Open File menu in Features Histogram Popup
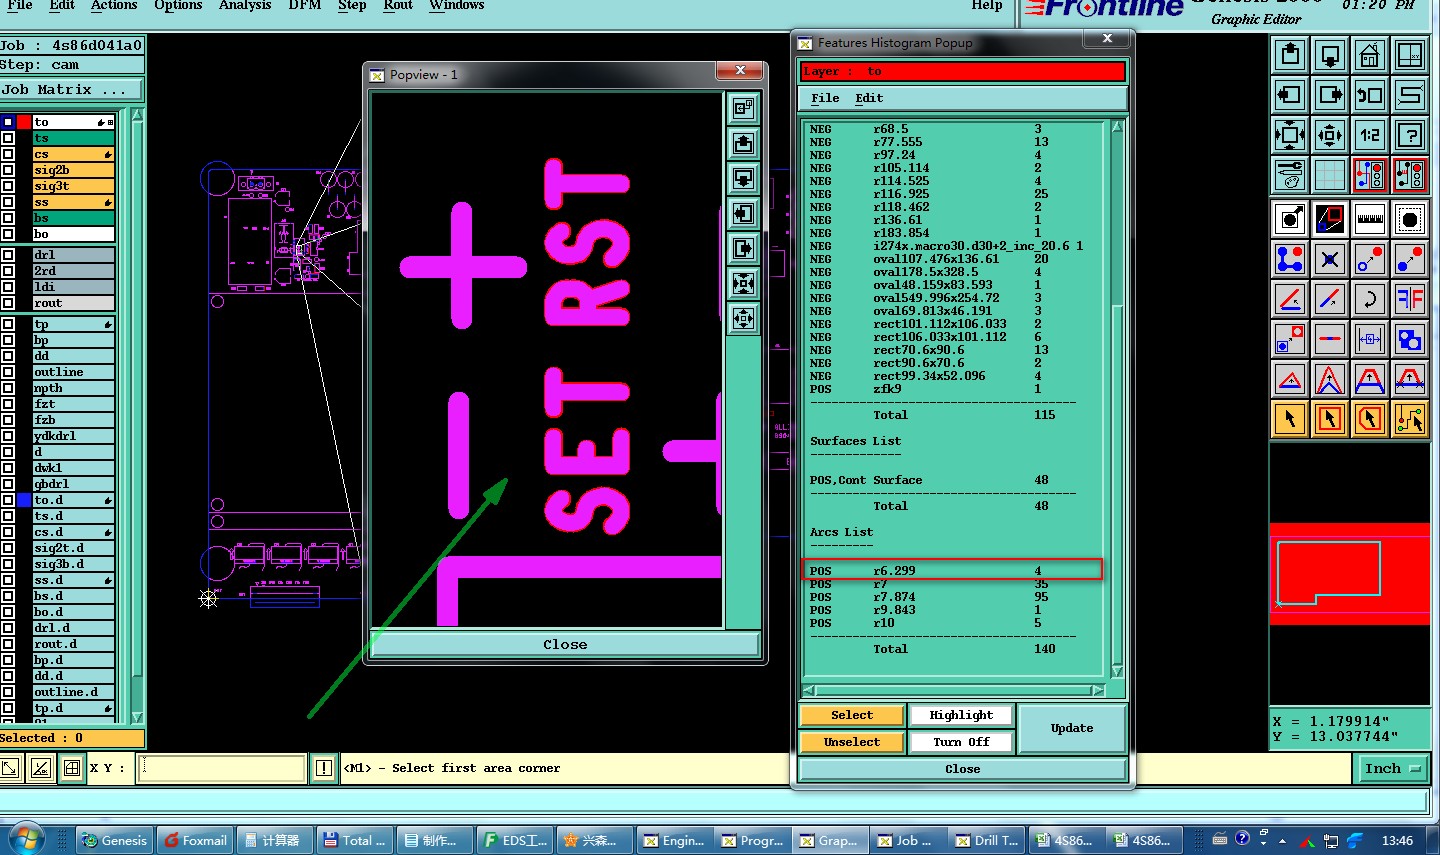This screenshot has width=1440, height=855. point(825,98)
